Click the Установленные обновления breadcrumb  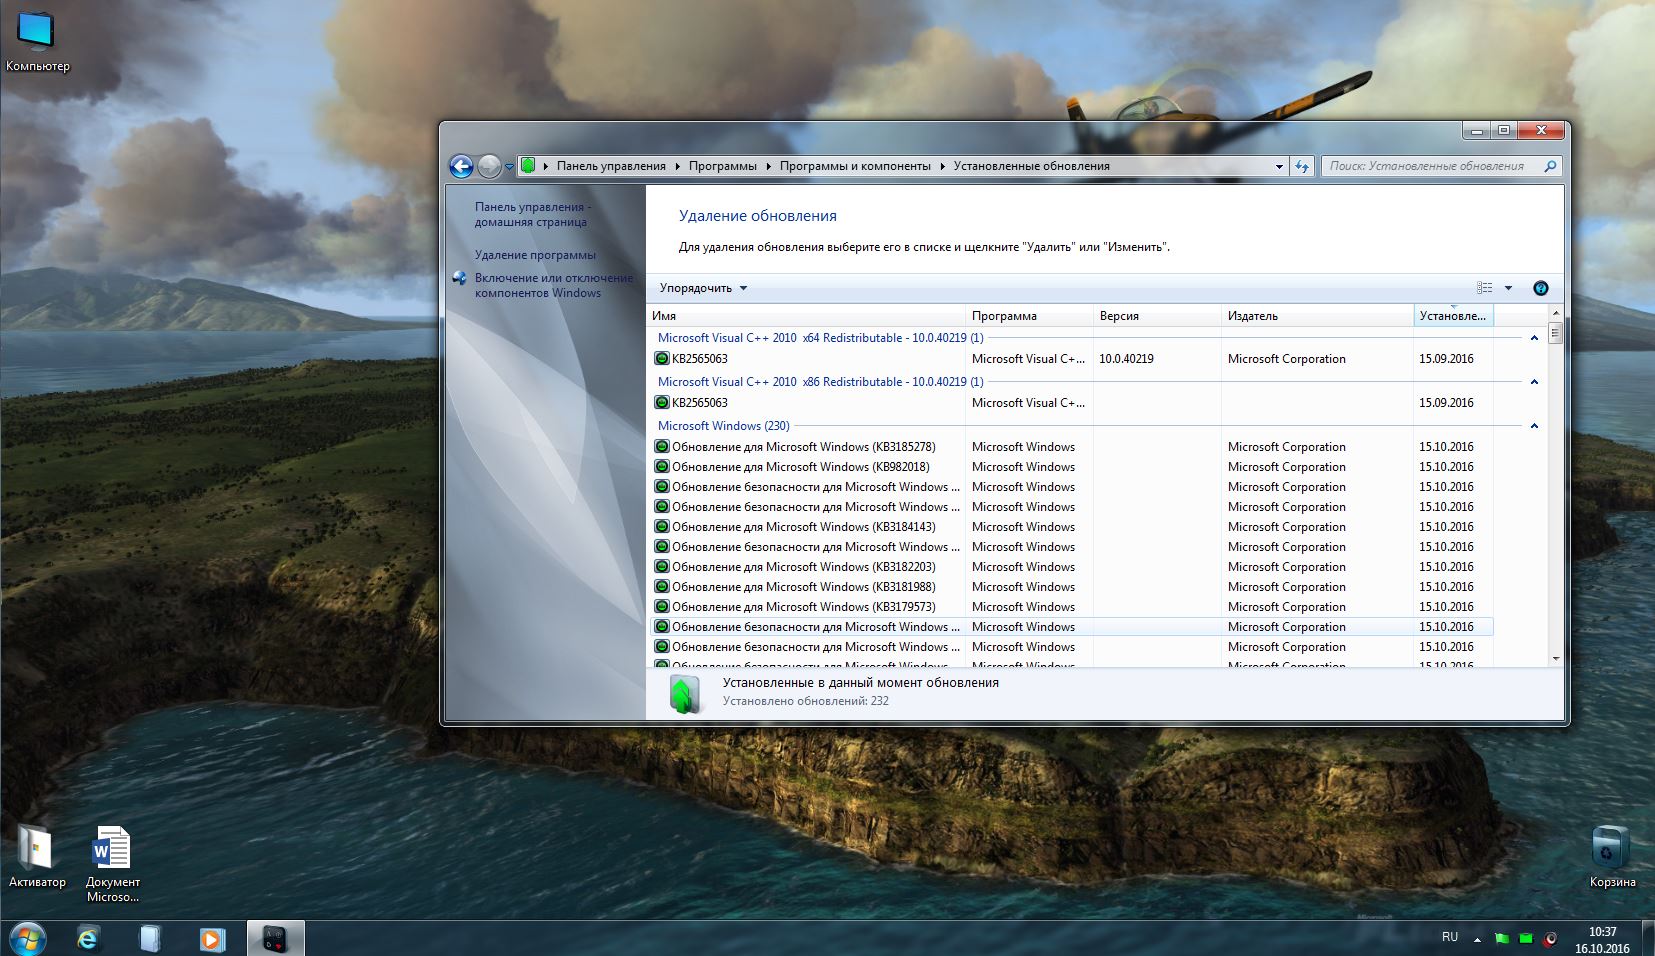point(1031,166)
